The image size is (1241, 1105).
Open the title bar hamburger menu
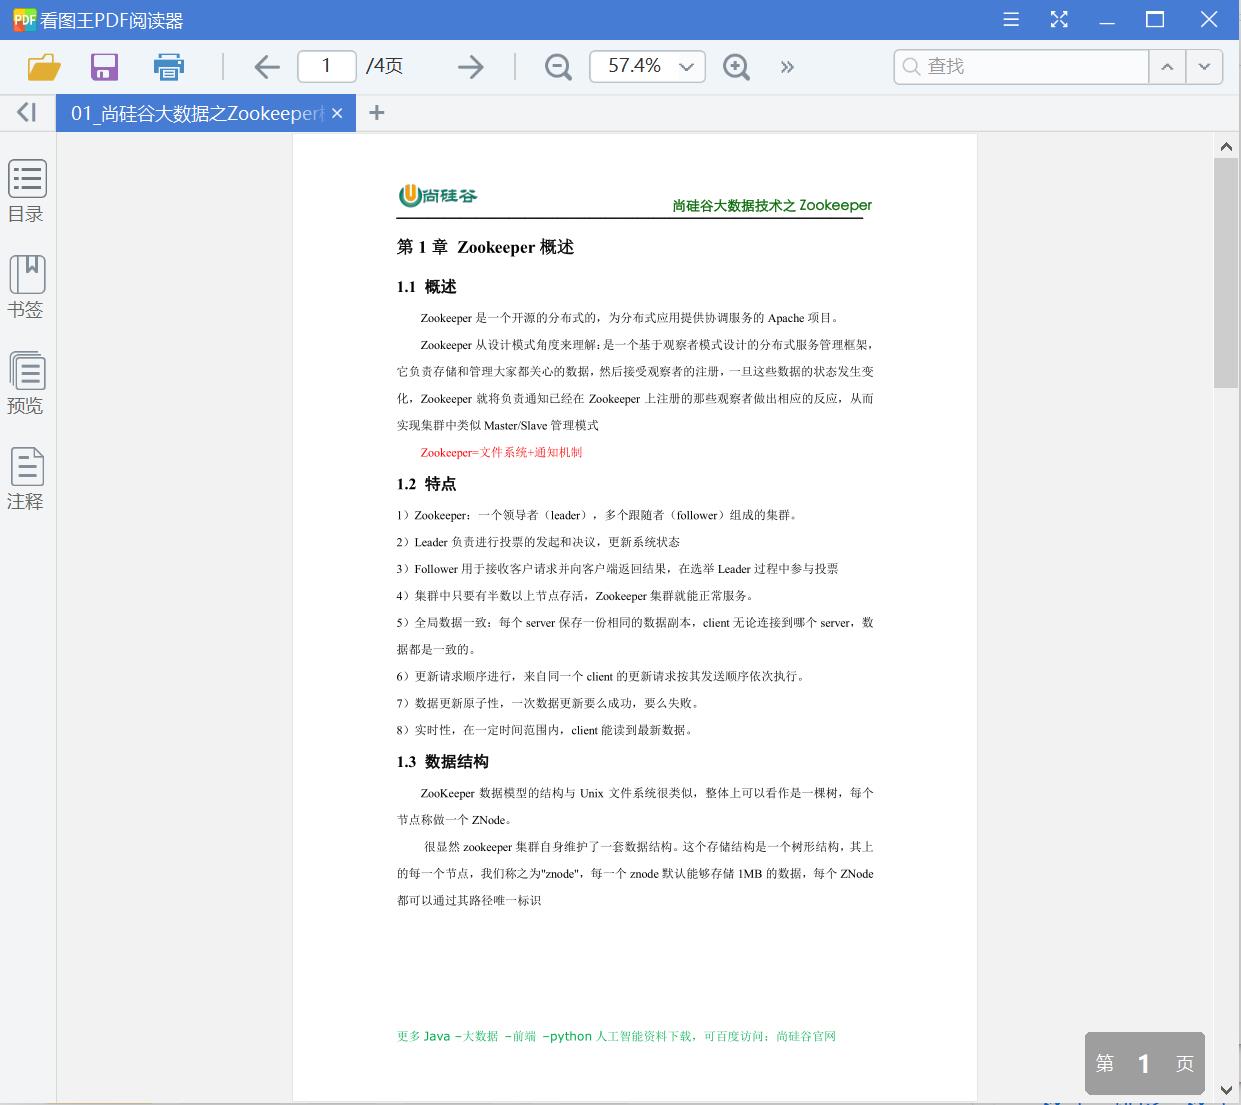1011,19
